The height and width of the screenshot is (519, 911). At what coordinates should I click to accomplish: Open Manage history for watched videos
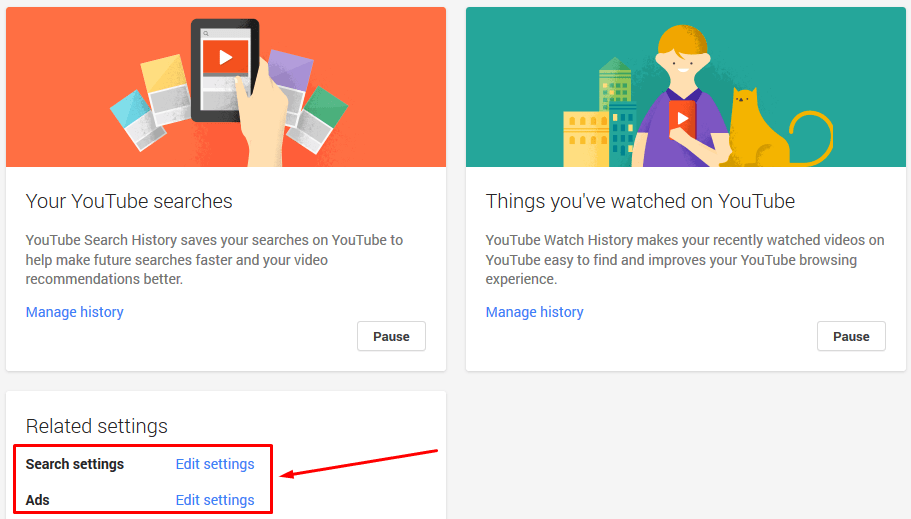[x=535, y=312]
